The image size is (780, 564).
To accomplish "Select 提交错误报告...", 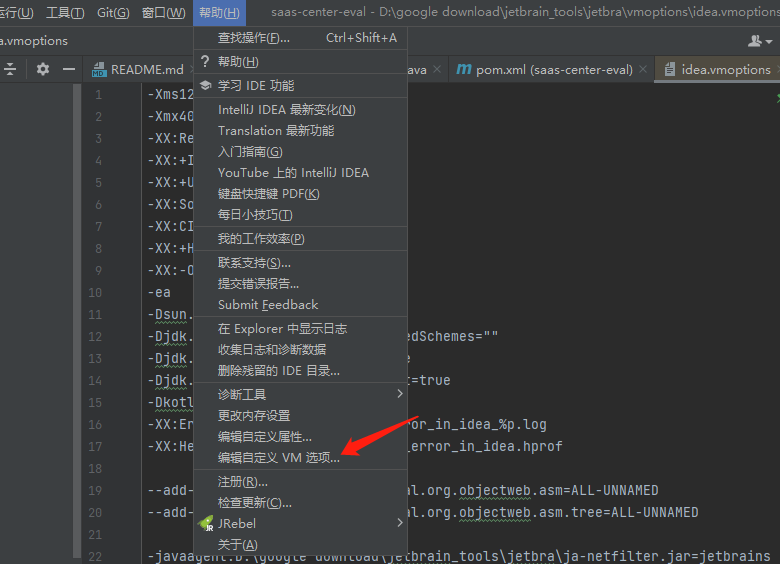I will point(300,283).
